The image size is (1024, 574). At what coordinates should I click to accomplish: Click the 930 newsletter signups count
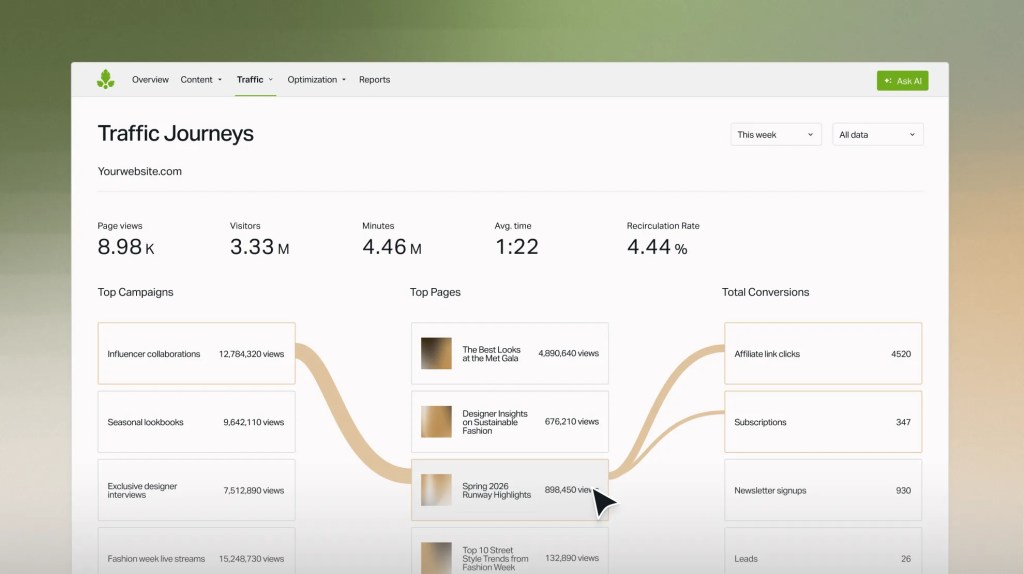coord(903,490)
